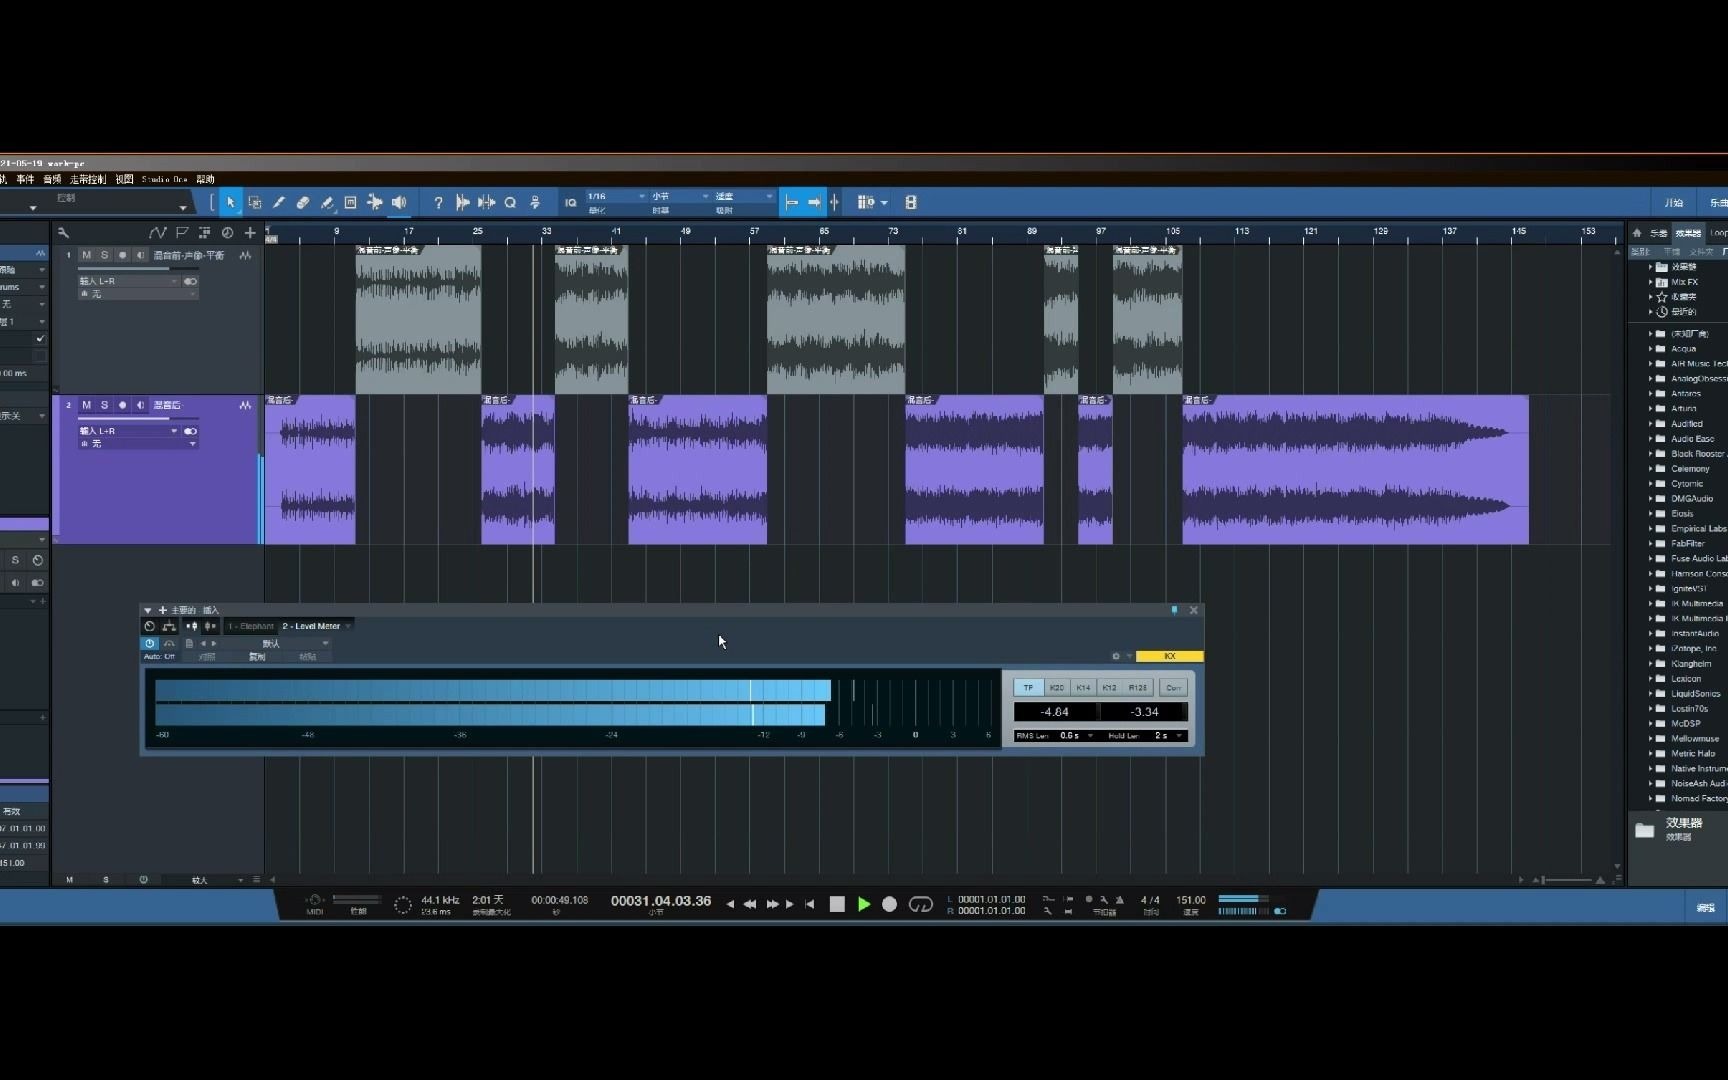Click the Rewind button in transport

750,904
